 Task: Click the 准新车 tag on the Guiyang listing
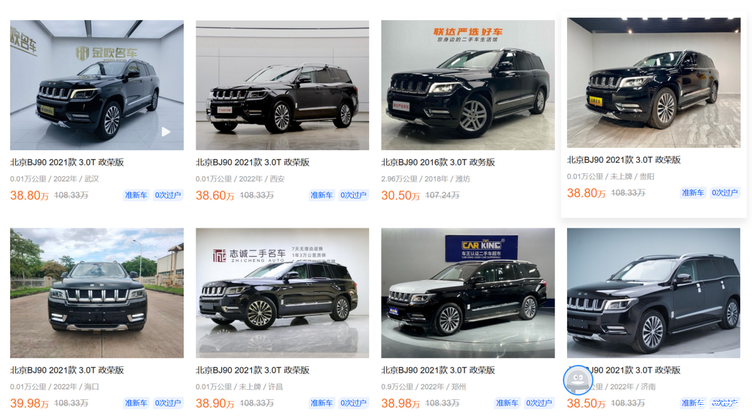(x=693, y=193)
